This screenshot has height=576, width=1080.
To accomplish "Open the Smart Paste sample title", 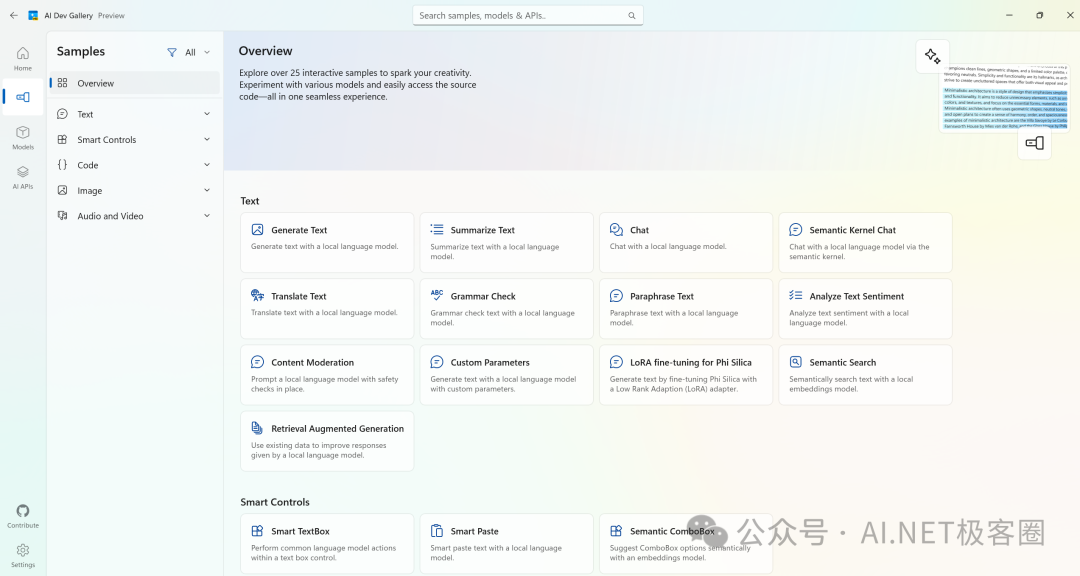I will (x=475, y=531).
